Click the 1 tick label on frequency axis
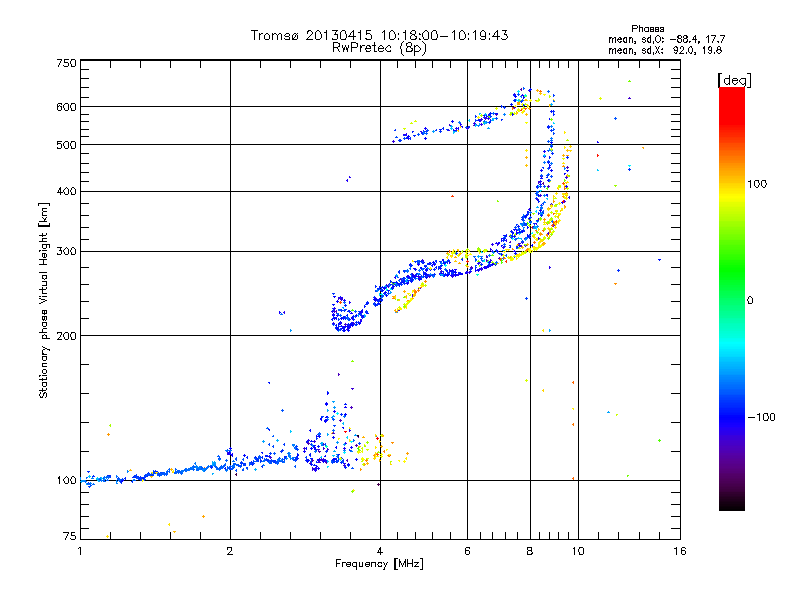The width and height of the screenshot is (800, 600). [80, 551]
